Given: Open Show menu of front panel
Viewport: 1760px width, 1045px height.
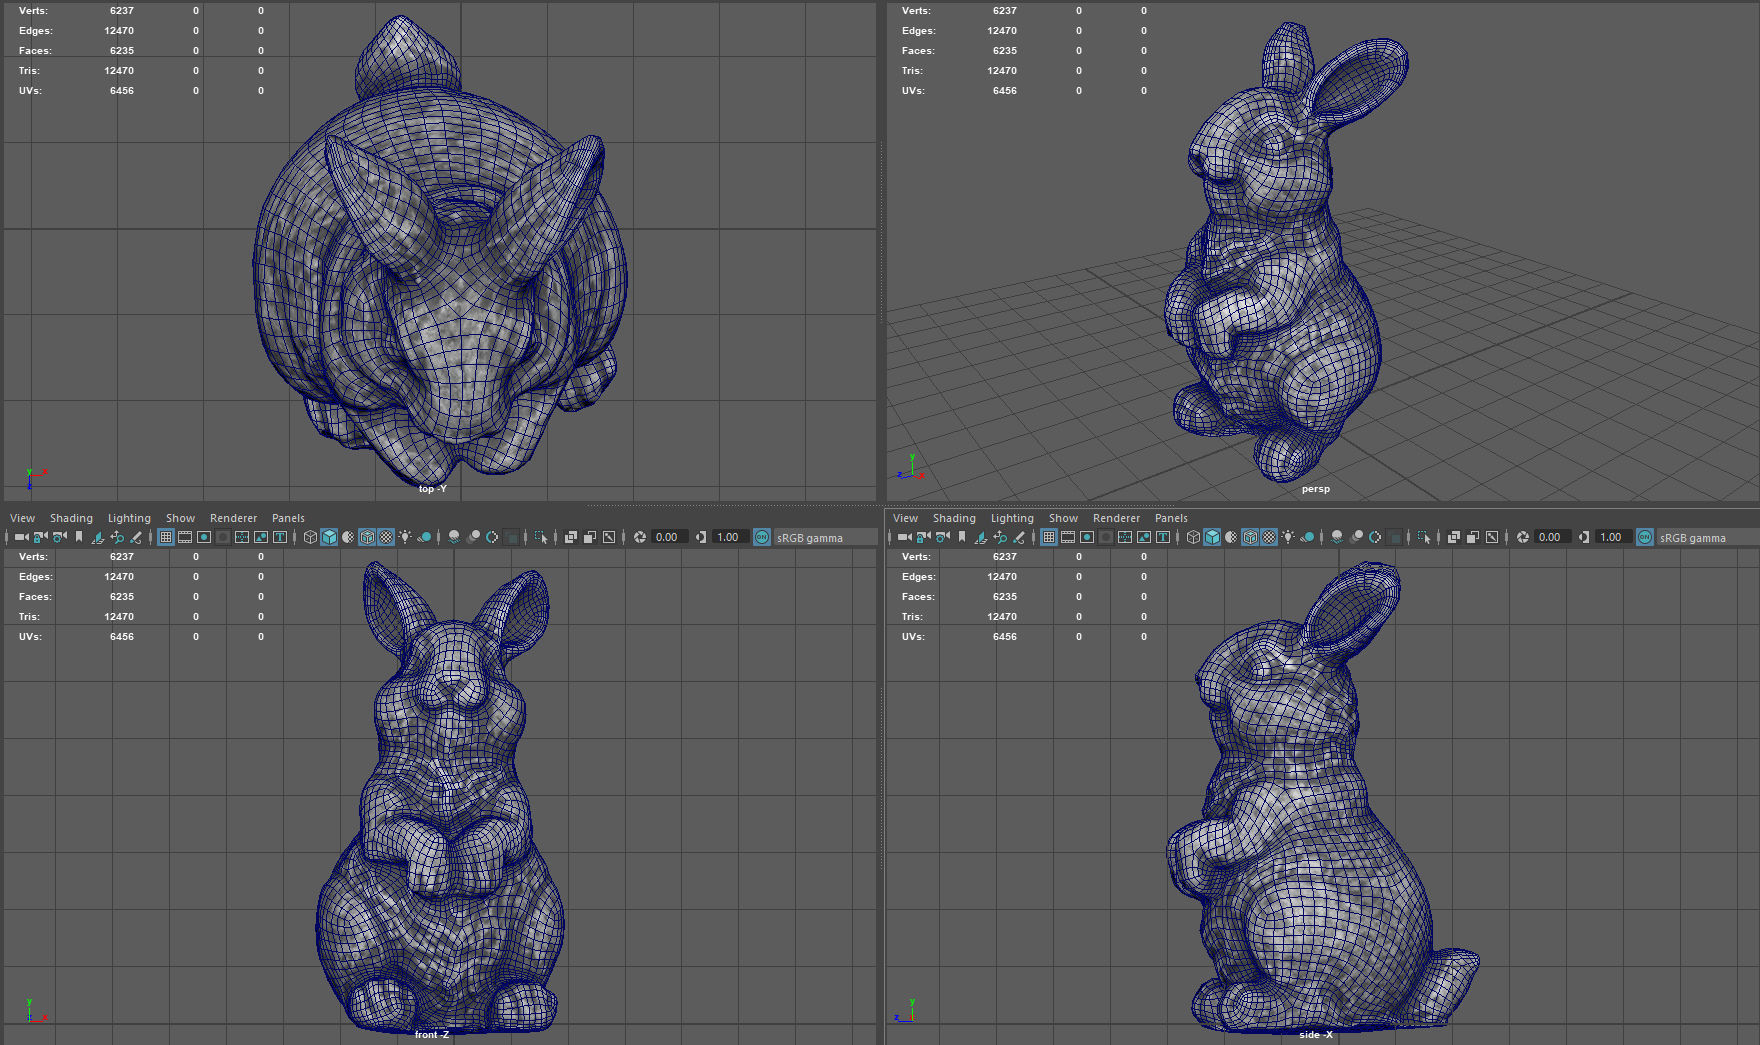Looking at the screenshot, I should tap(180, 518).
